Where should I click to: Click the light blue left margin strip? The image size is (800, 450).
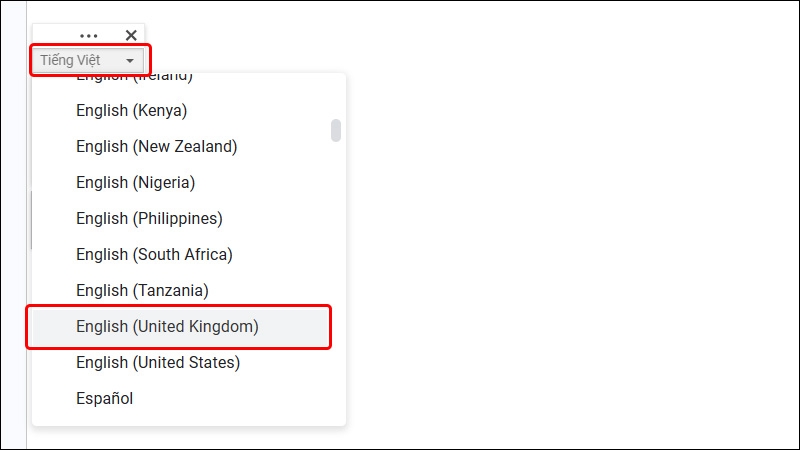13,224
